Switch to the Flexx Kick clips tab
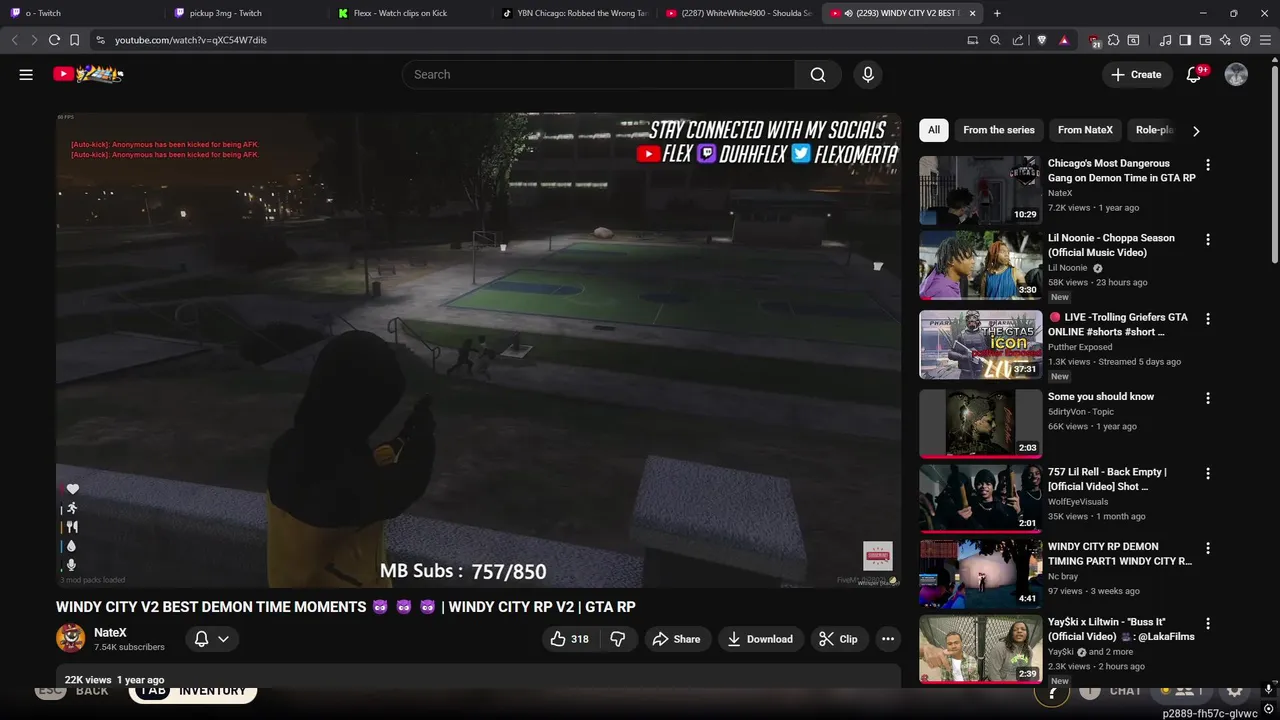The height and width of the screenshot is (720, 1280). (x=410, y=13)
